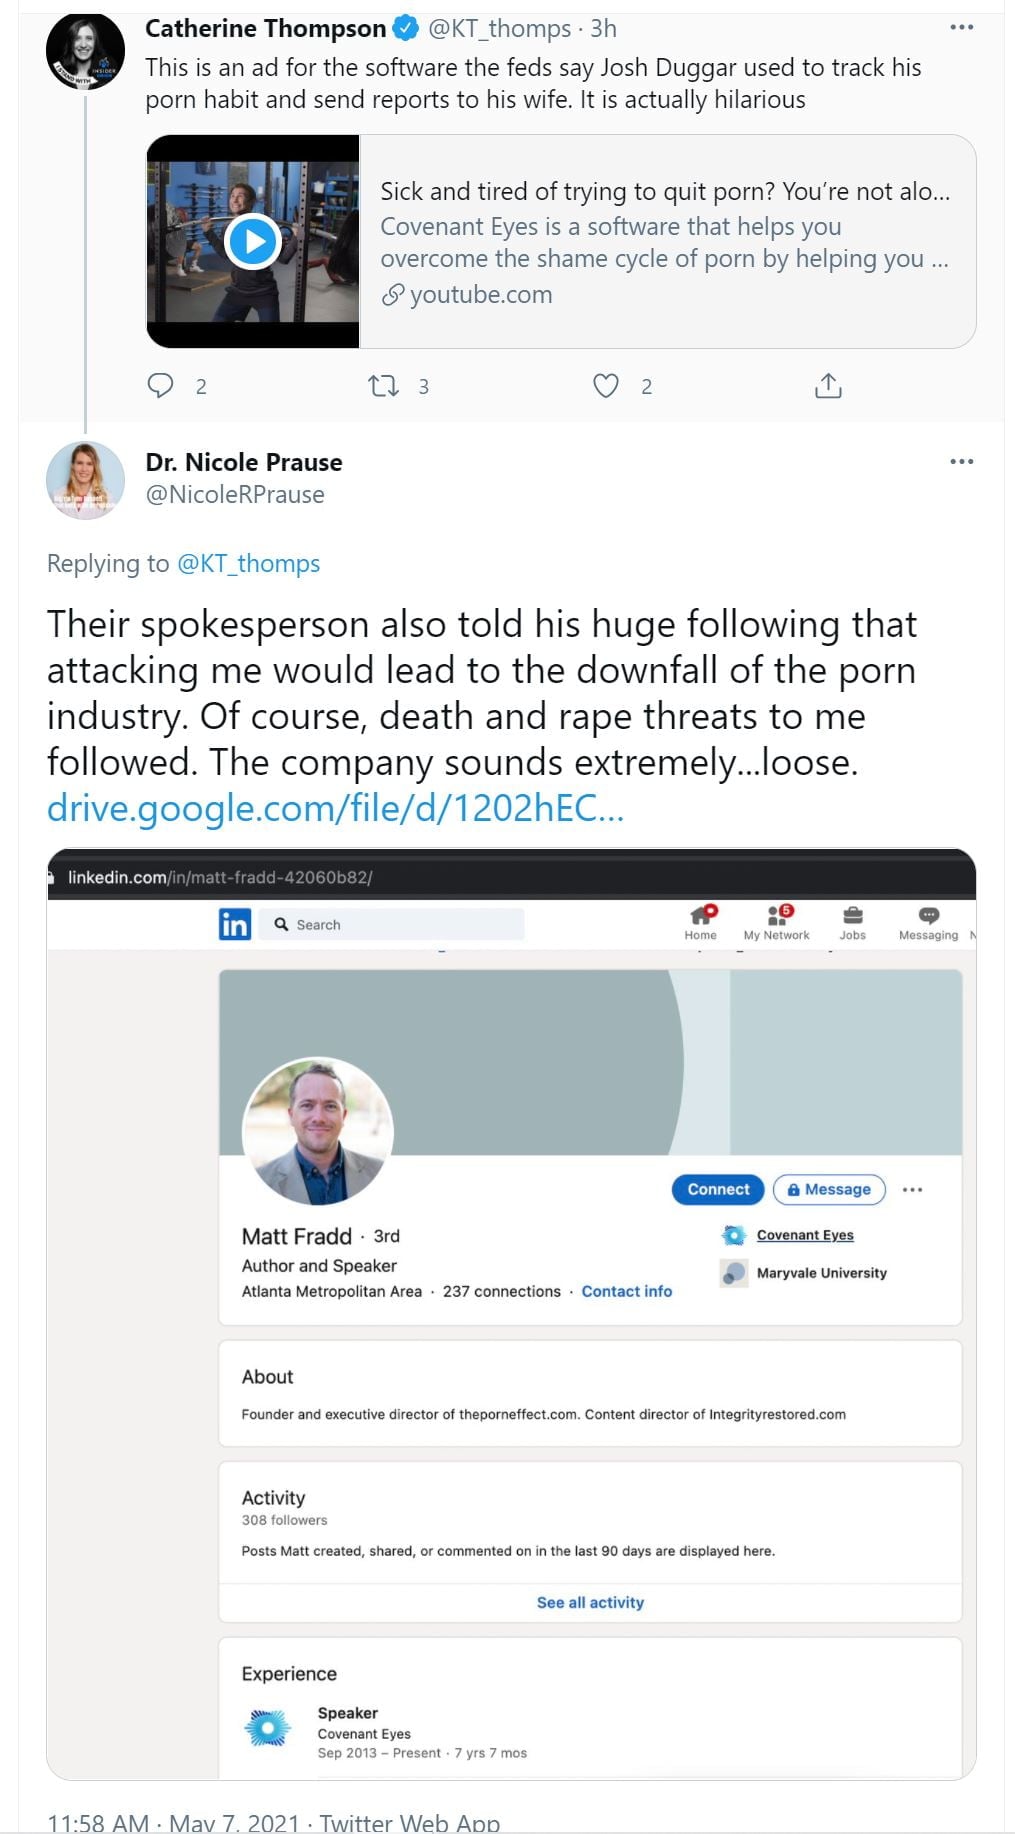Image resolution: width=1015 pixels, height=1834 pixels.
Task: Click the Connect button on Matt Fradd's profile
Action: [x=718, y=1189]
